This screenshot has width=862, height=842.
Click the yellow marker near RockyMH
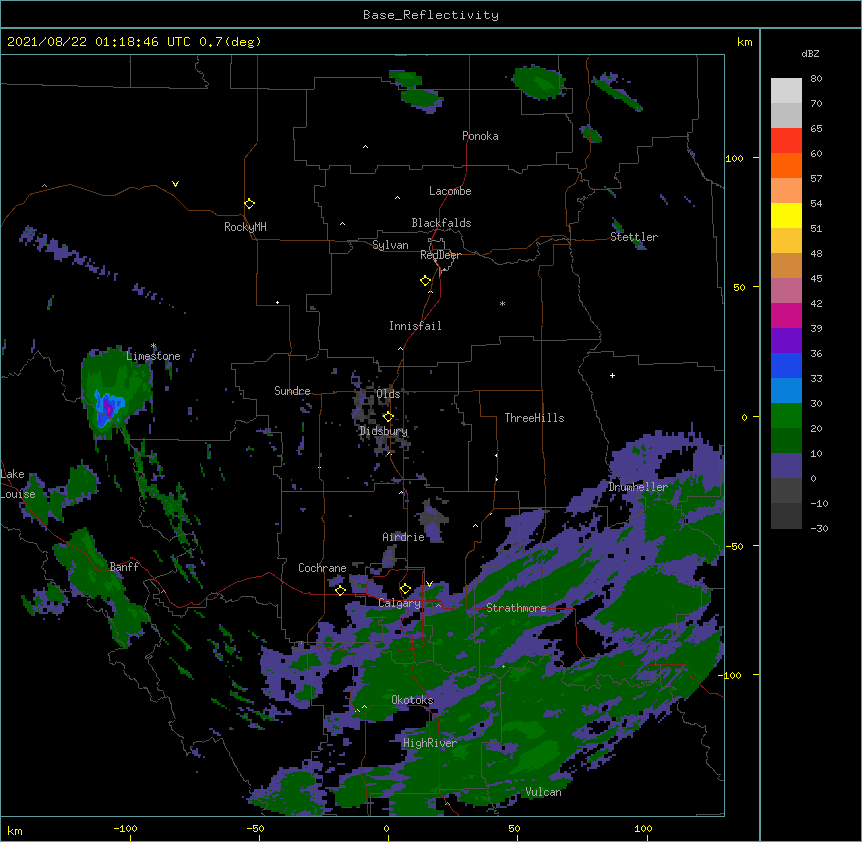coord(250,203)
